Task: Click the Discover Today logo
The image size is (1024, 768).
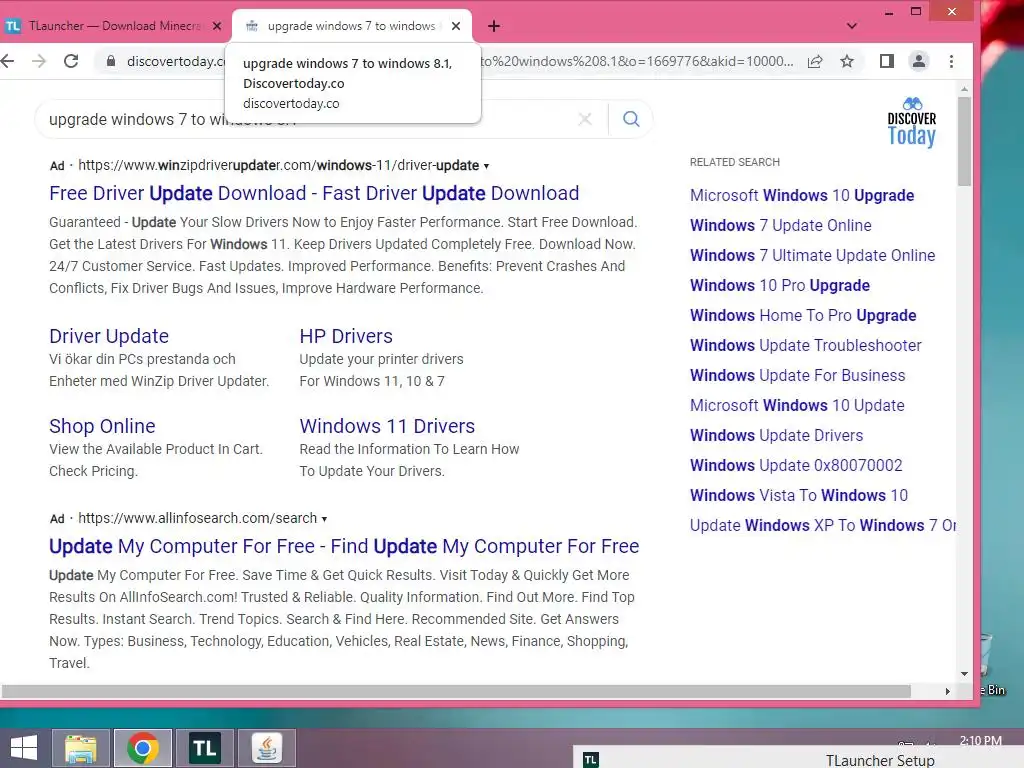Action: [912, 123]
